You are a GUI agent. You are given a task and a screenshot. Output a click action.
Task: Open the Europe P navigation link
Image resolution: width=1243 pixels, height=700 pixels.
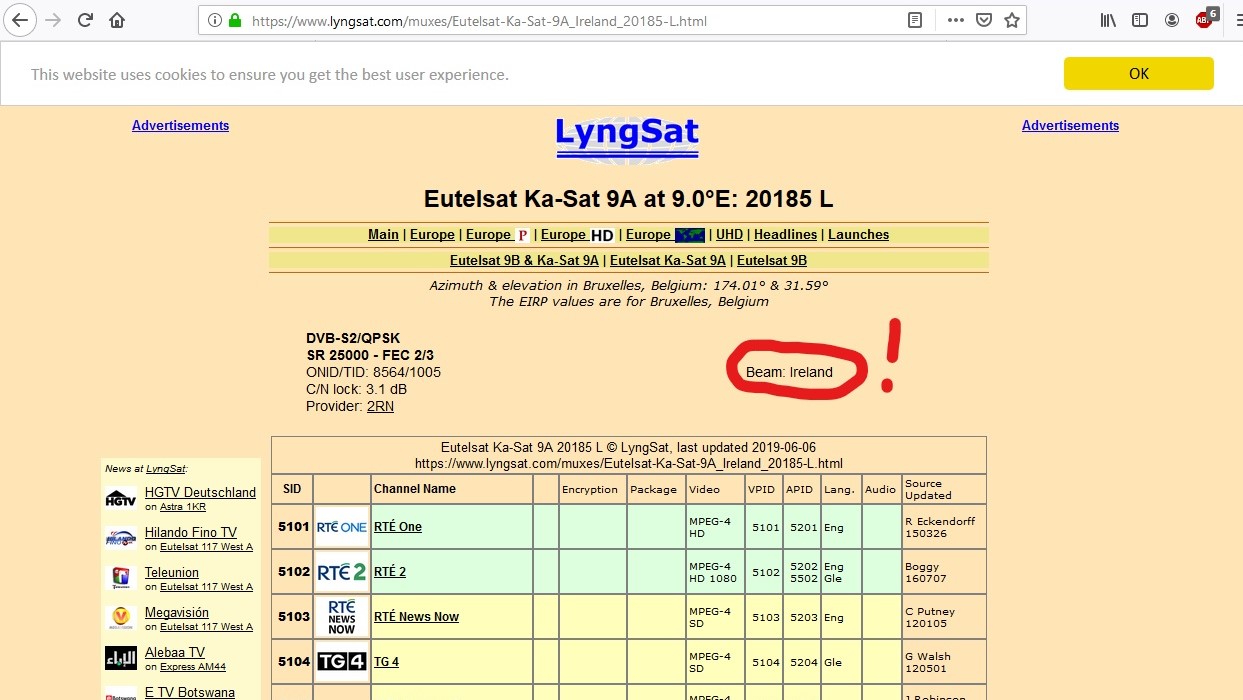[497, 234]
